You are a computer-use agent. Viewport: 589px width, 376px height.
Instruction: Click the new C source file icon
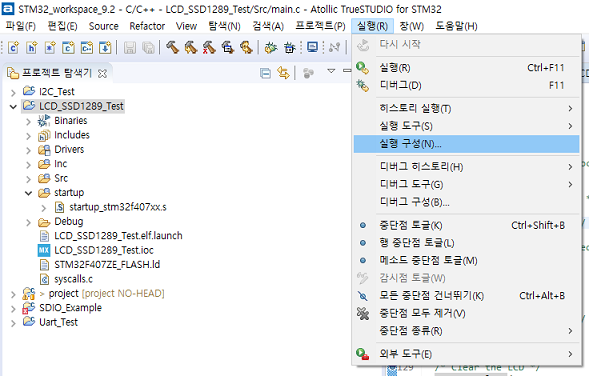(x=14, y=48)
